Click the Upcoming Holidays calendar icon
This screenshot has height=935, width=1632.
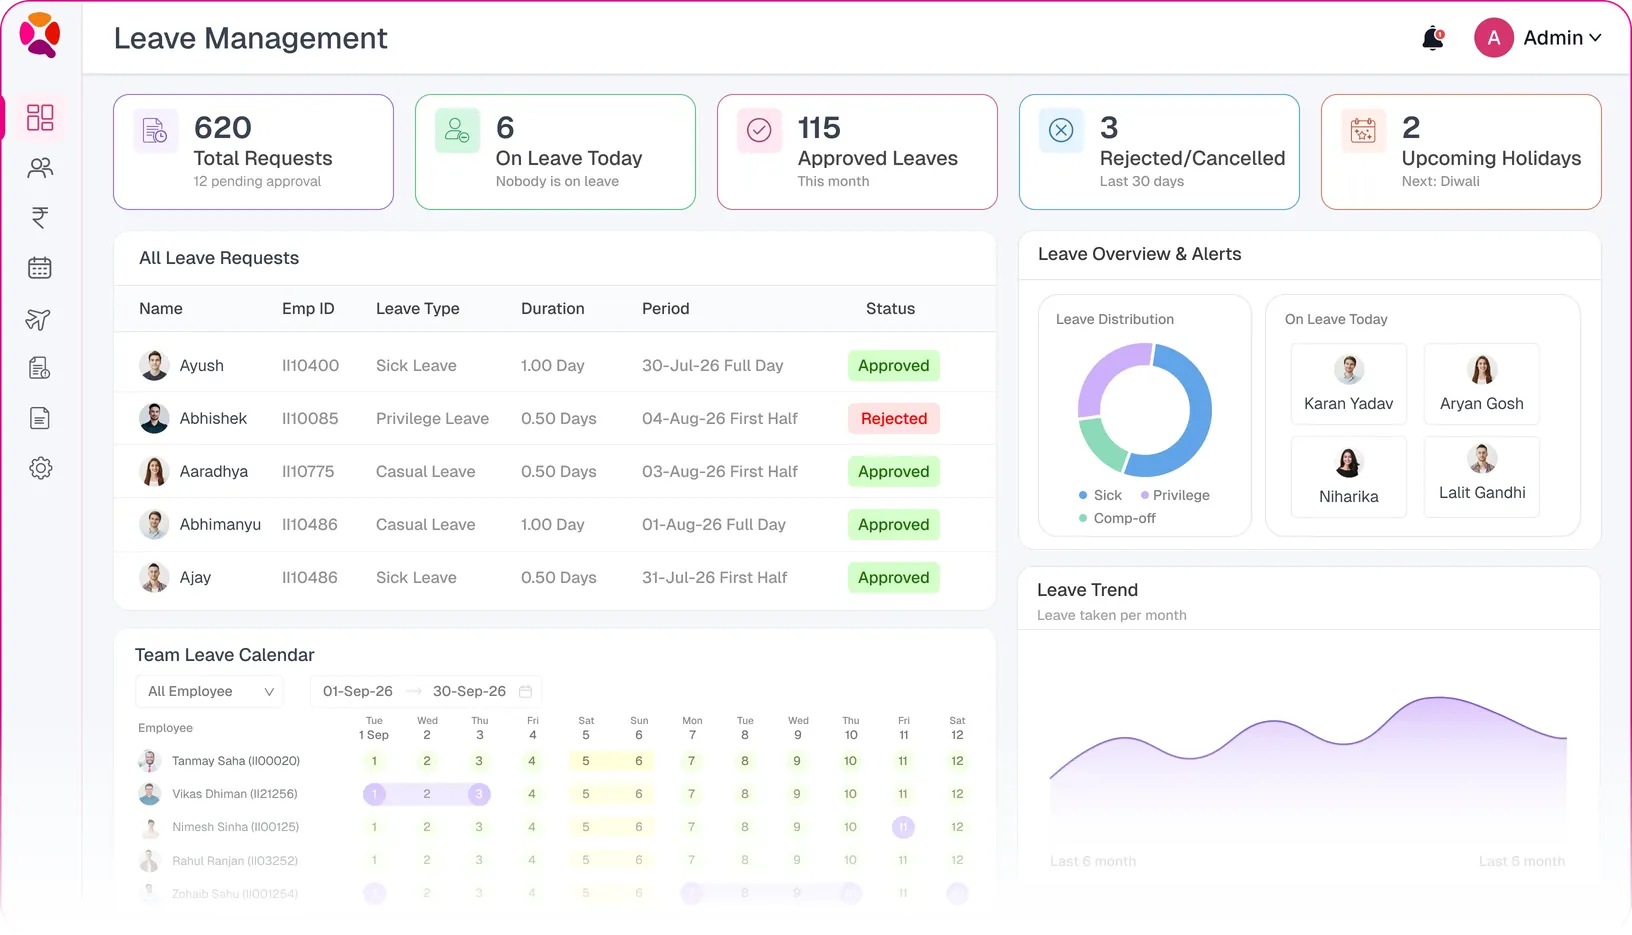click(x=1363, y=131)
